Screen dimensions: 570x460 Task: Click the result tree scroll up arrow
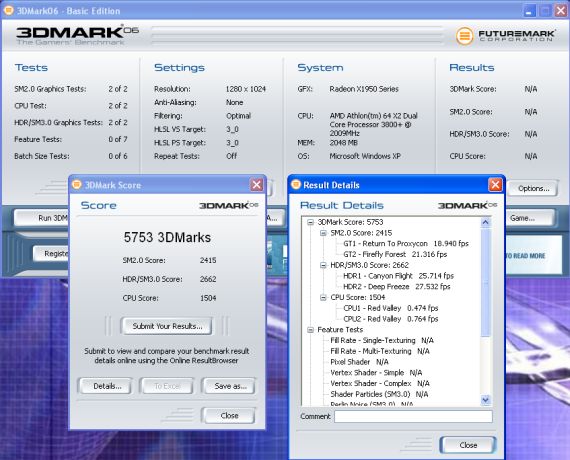[486, 222]
